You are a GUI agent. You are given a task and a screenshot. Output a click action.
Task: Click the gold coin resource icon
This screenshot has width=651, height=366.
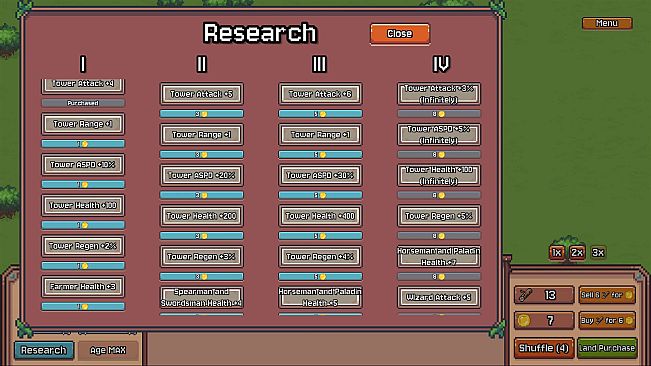(524, 320)
